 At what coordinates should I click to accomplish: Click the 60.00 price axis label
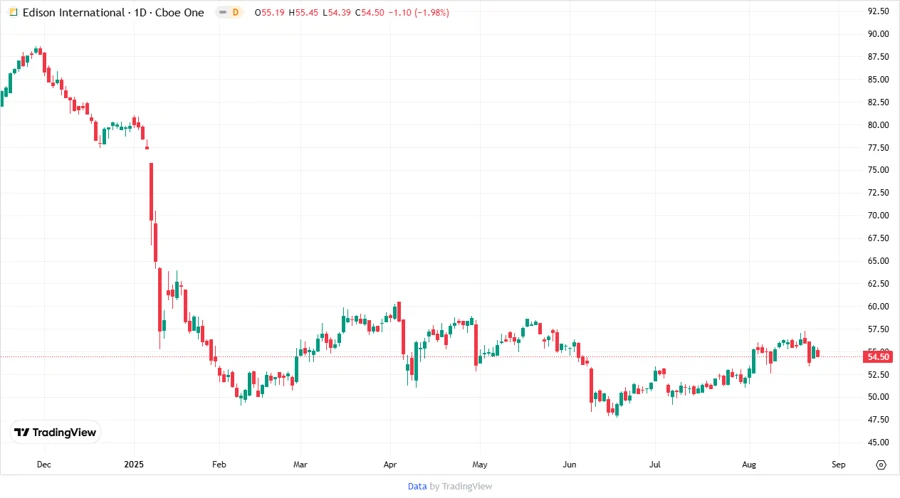[x=878, y=306]
